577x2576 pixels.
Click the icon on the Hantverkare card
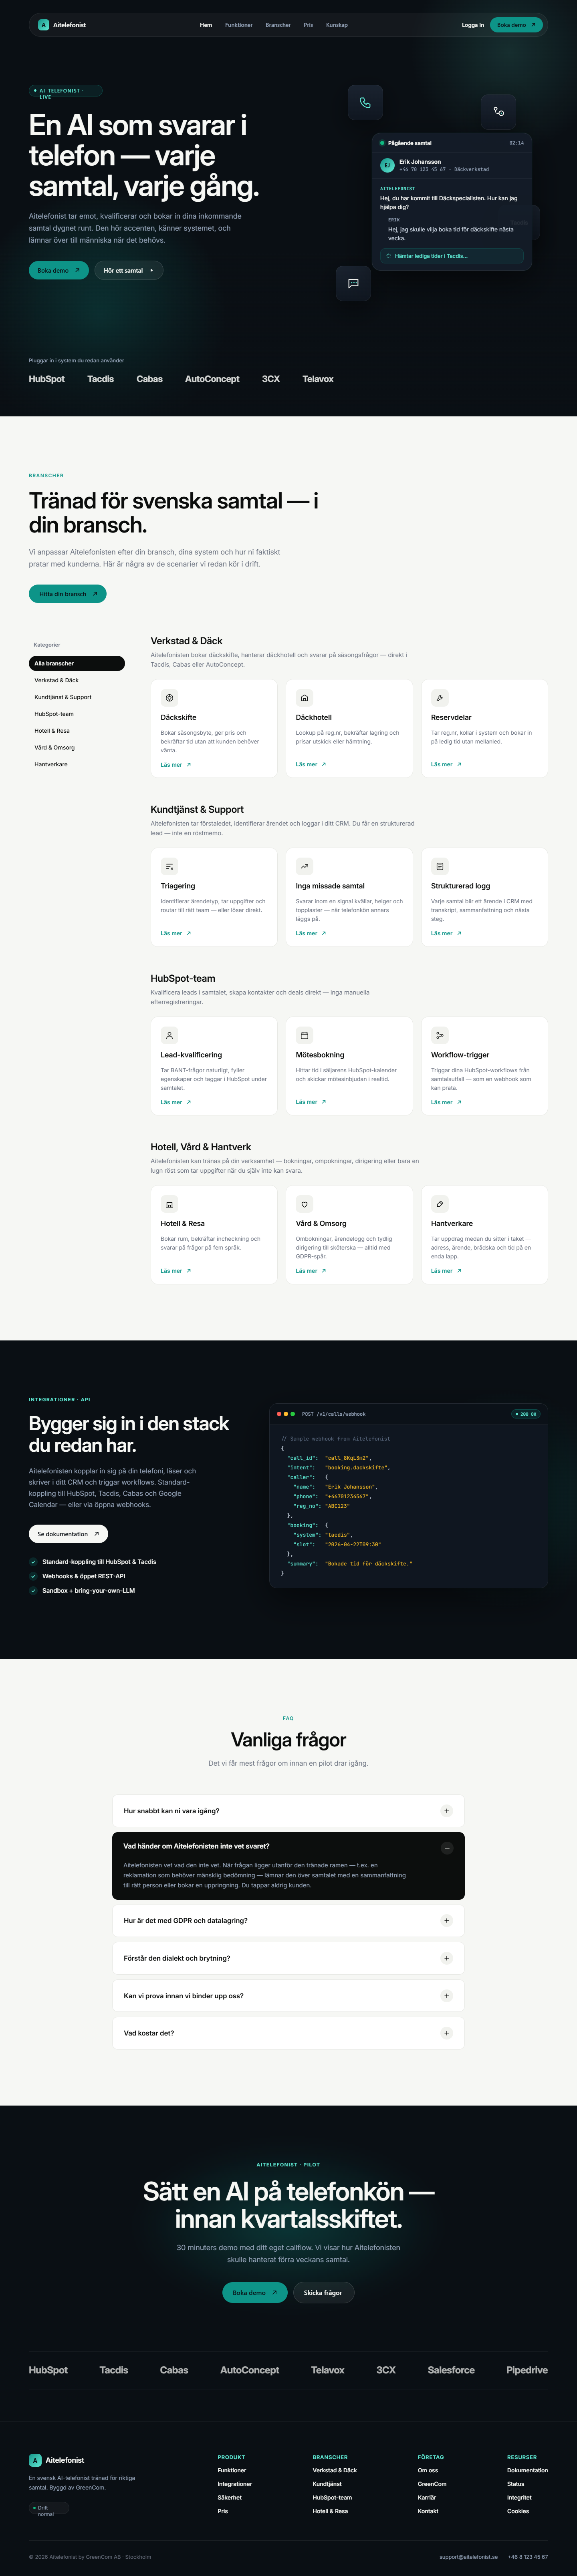coord(440,1204)
